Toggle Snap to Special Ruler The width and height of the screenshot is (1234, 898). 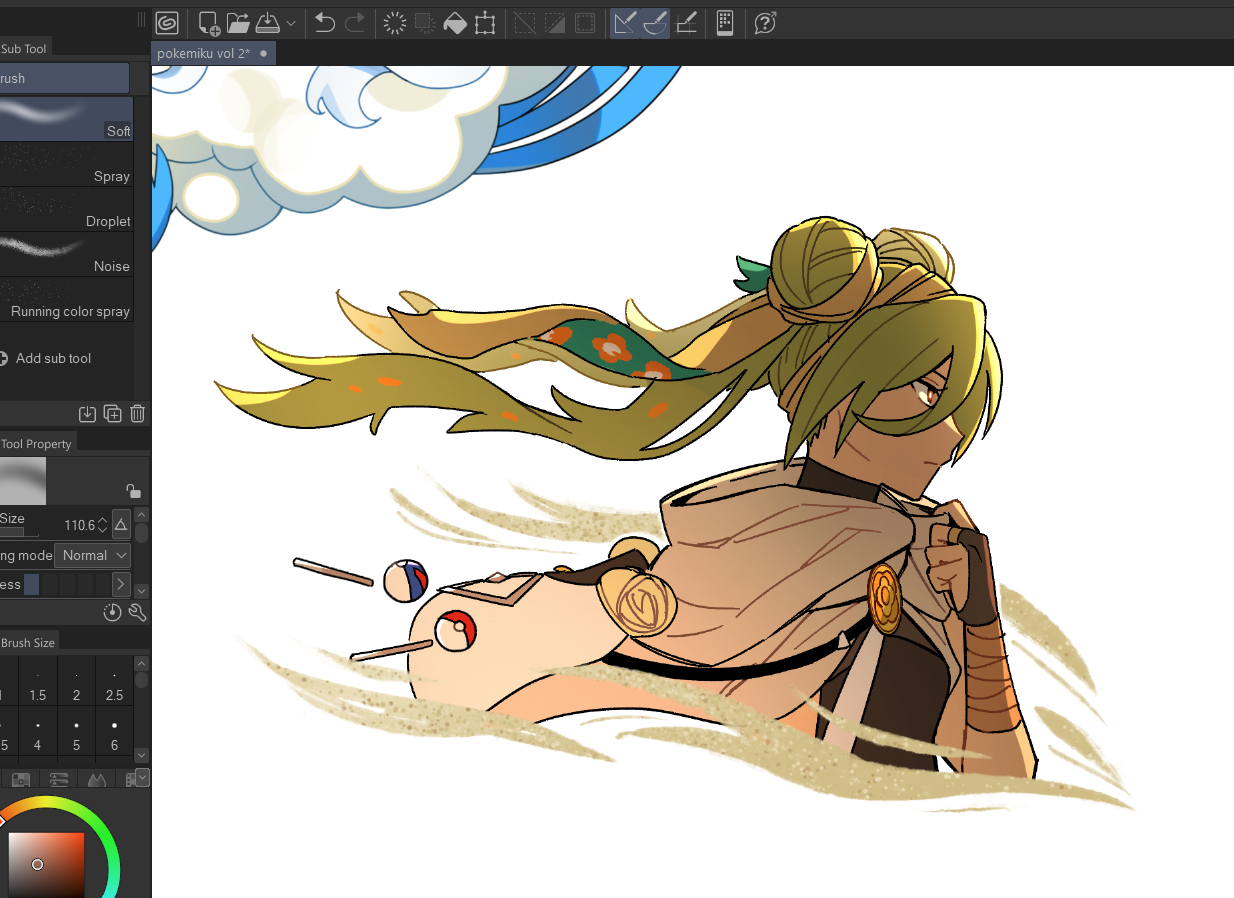pyautogui.click(x=656, y=23)
